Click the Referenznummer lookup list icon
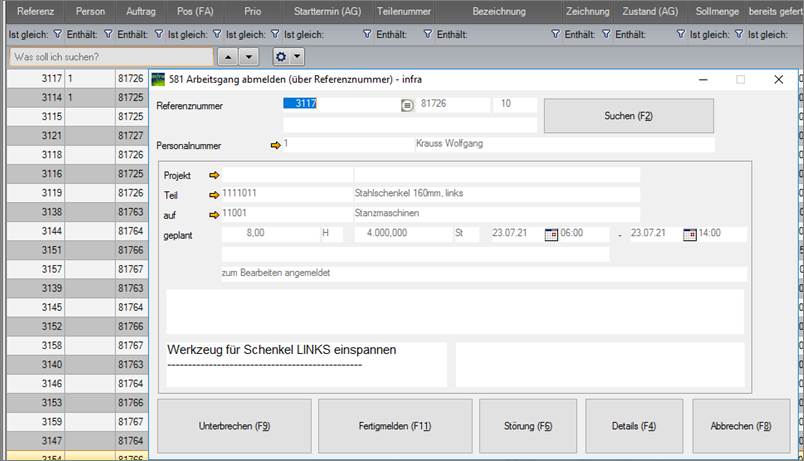 [407, 104]
